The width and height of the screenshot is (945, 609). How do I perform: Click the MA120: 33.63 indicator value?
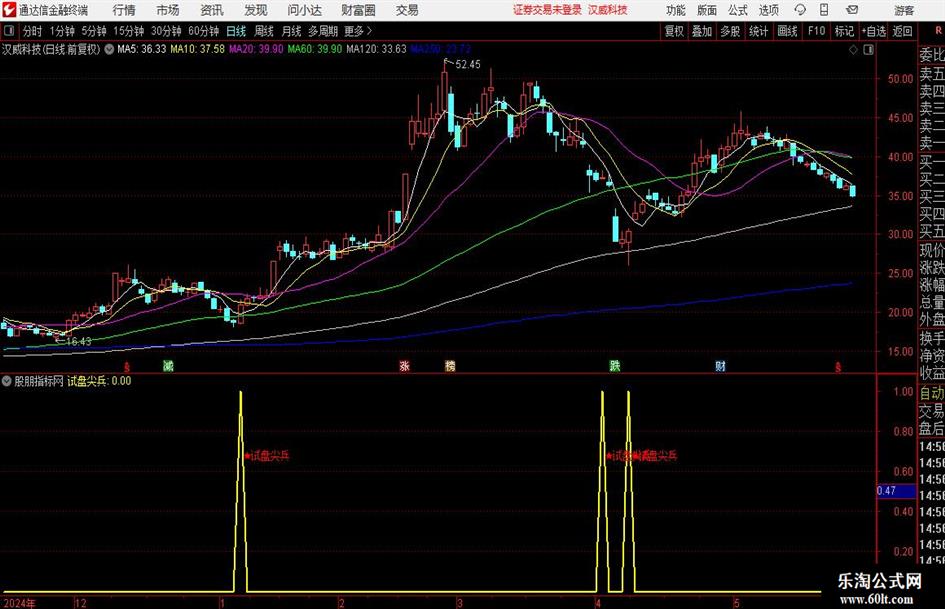(377, 49)
